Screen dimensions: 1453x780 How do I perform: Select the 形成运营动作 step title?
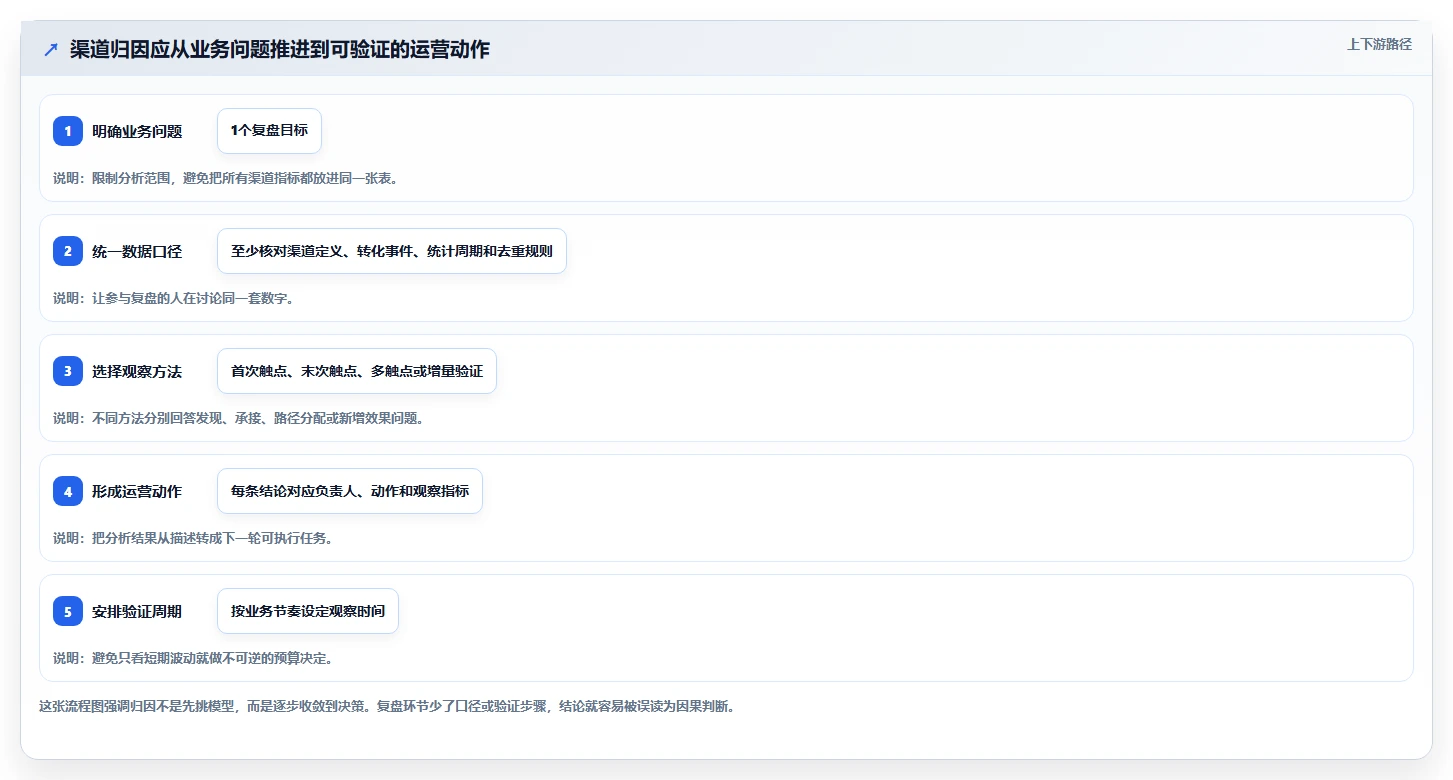[x=137, y=491]
